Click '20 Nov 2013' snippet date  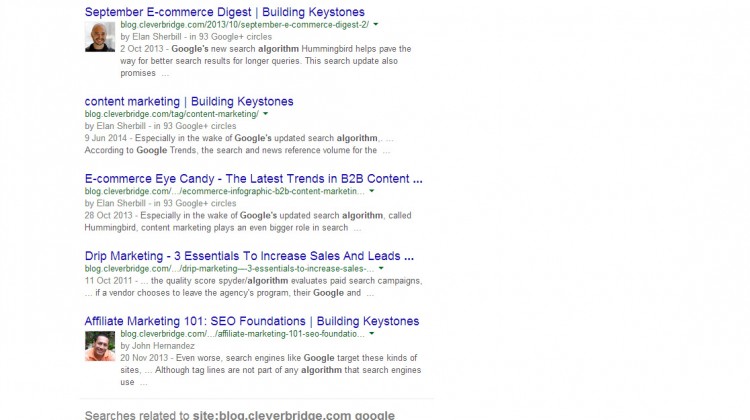[144, 358]
